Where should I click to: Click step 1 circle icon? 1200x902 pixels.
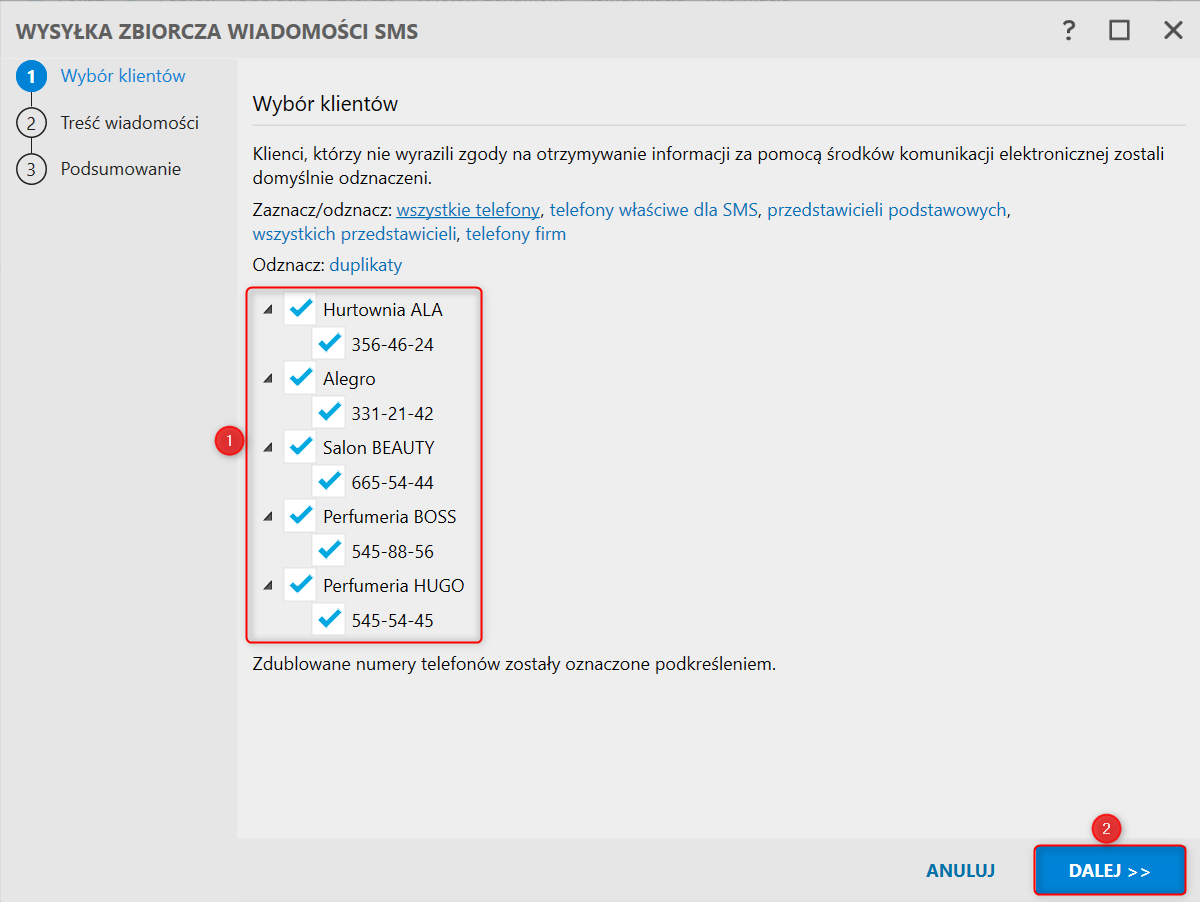coord(31,76)
